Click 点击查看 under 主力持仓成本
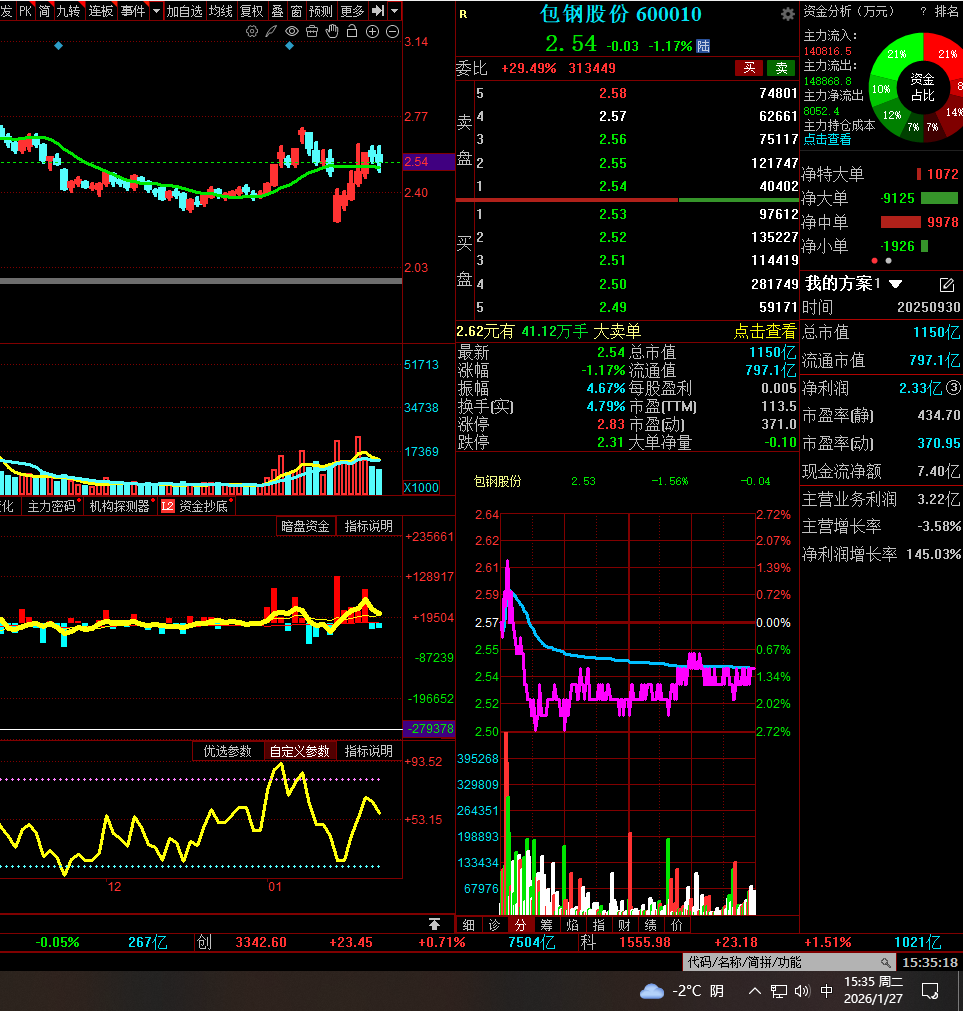 (827, 139)
